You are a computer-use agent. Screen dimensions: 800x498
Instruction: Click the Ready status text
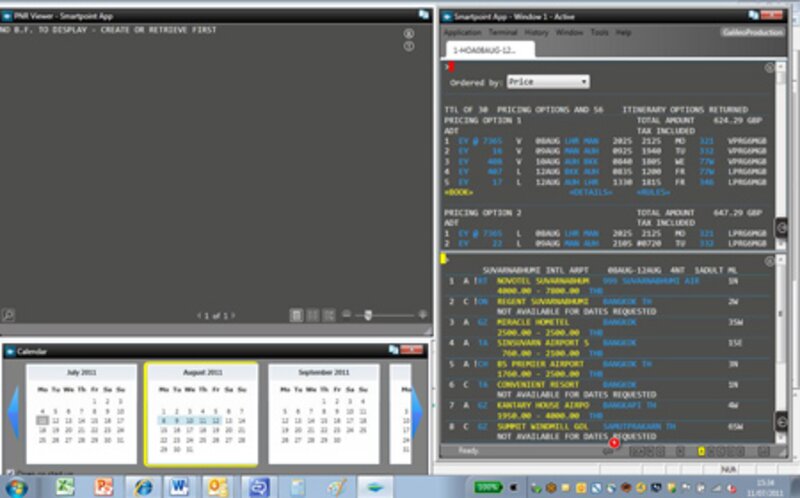coord(468,451)
